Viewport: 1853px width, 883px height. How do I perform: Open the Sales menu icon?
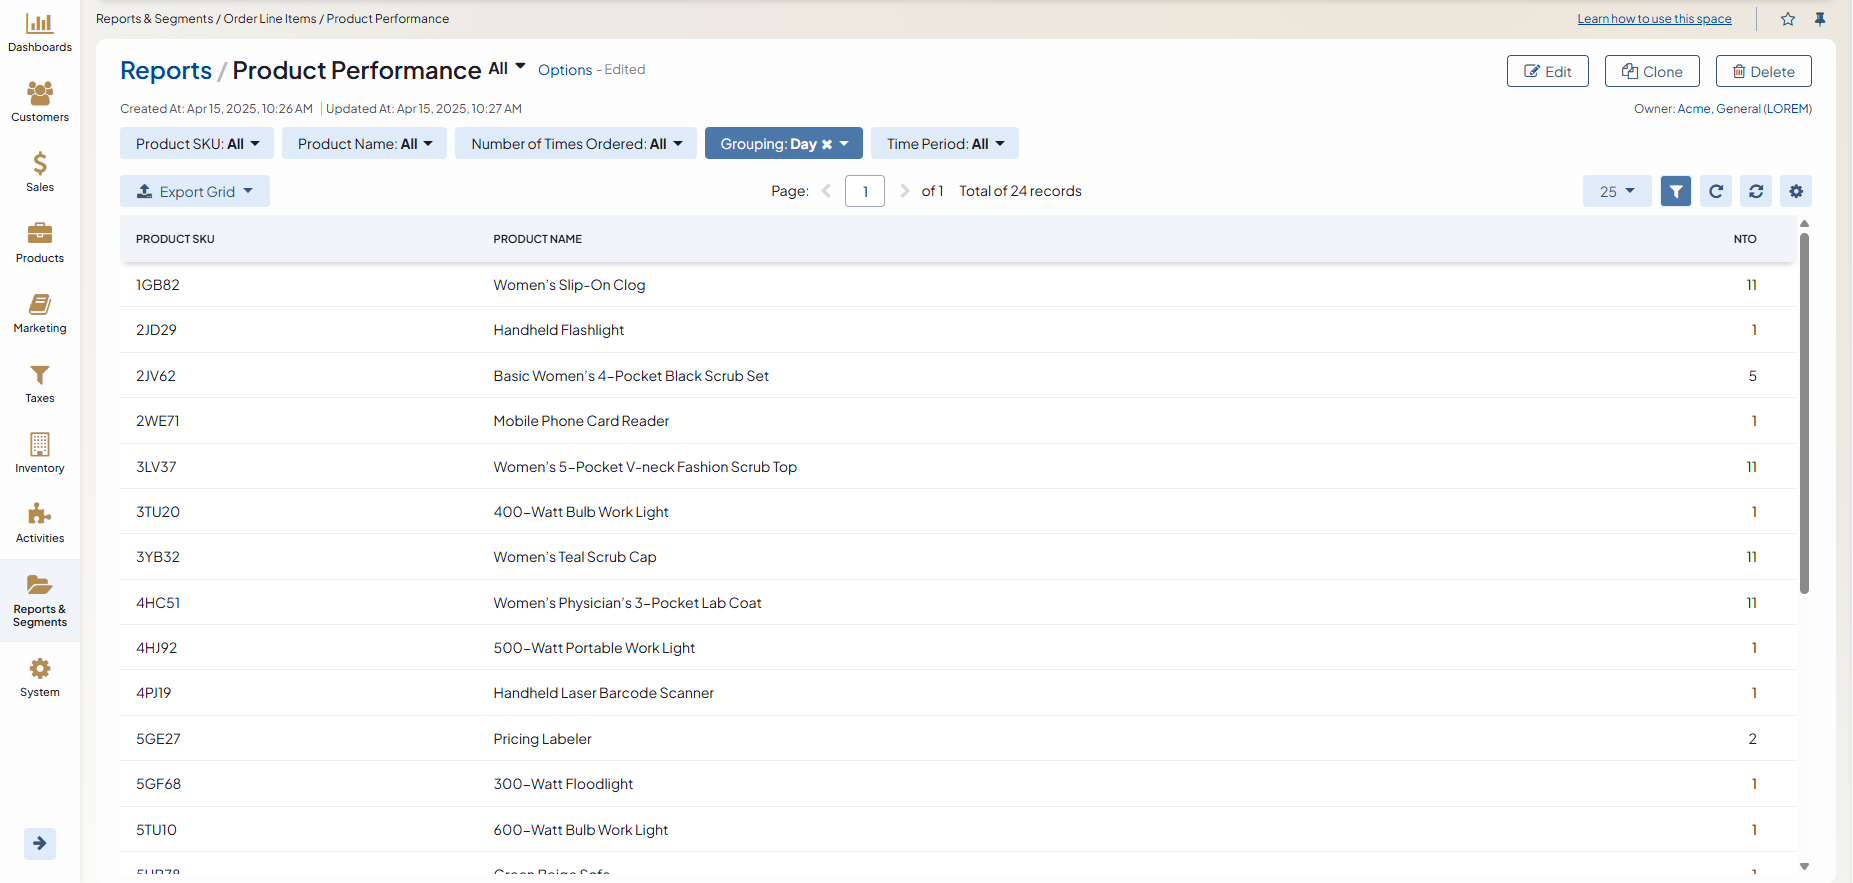(x=40, y=172)
